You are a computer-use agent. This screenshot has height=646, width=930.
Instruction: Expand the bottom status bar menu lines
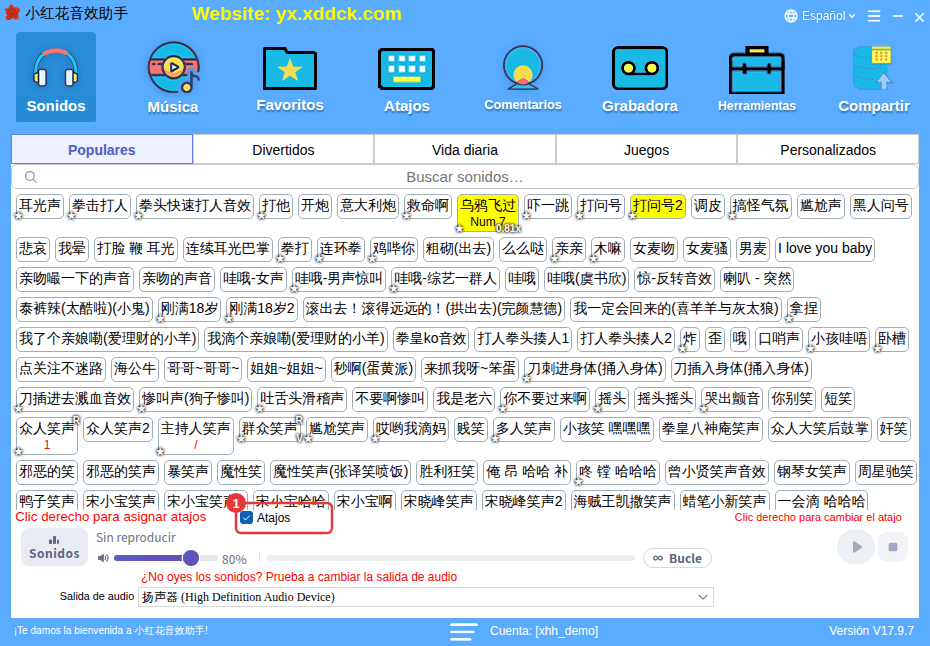coord(463,631)
